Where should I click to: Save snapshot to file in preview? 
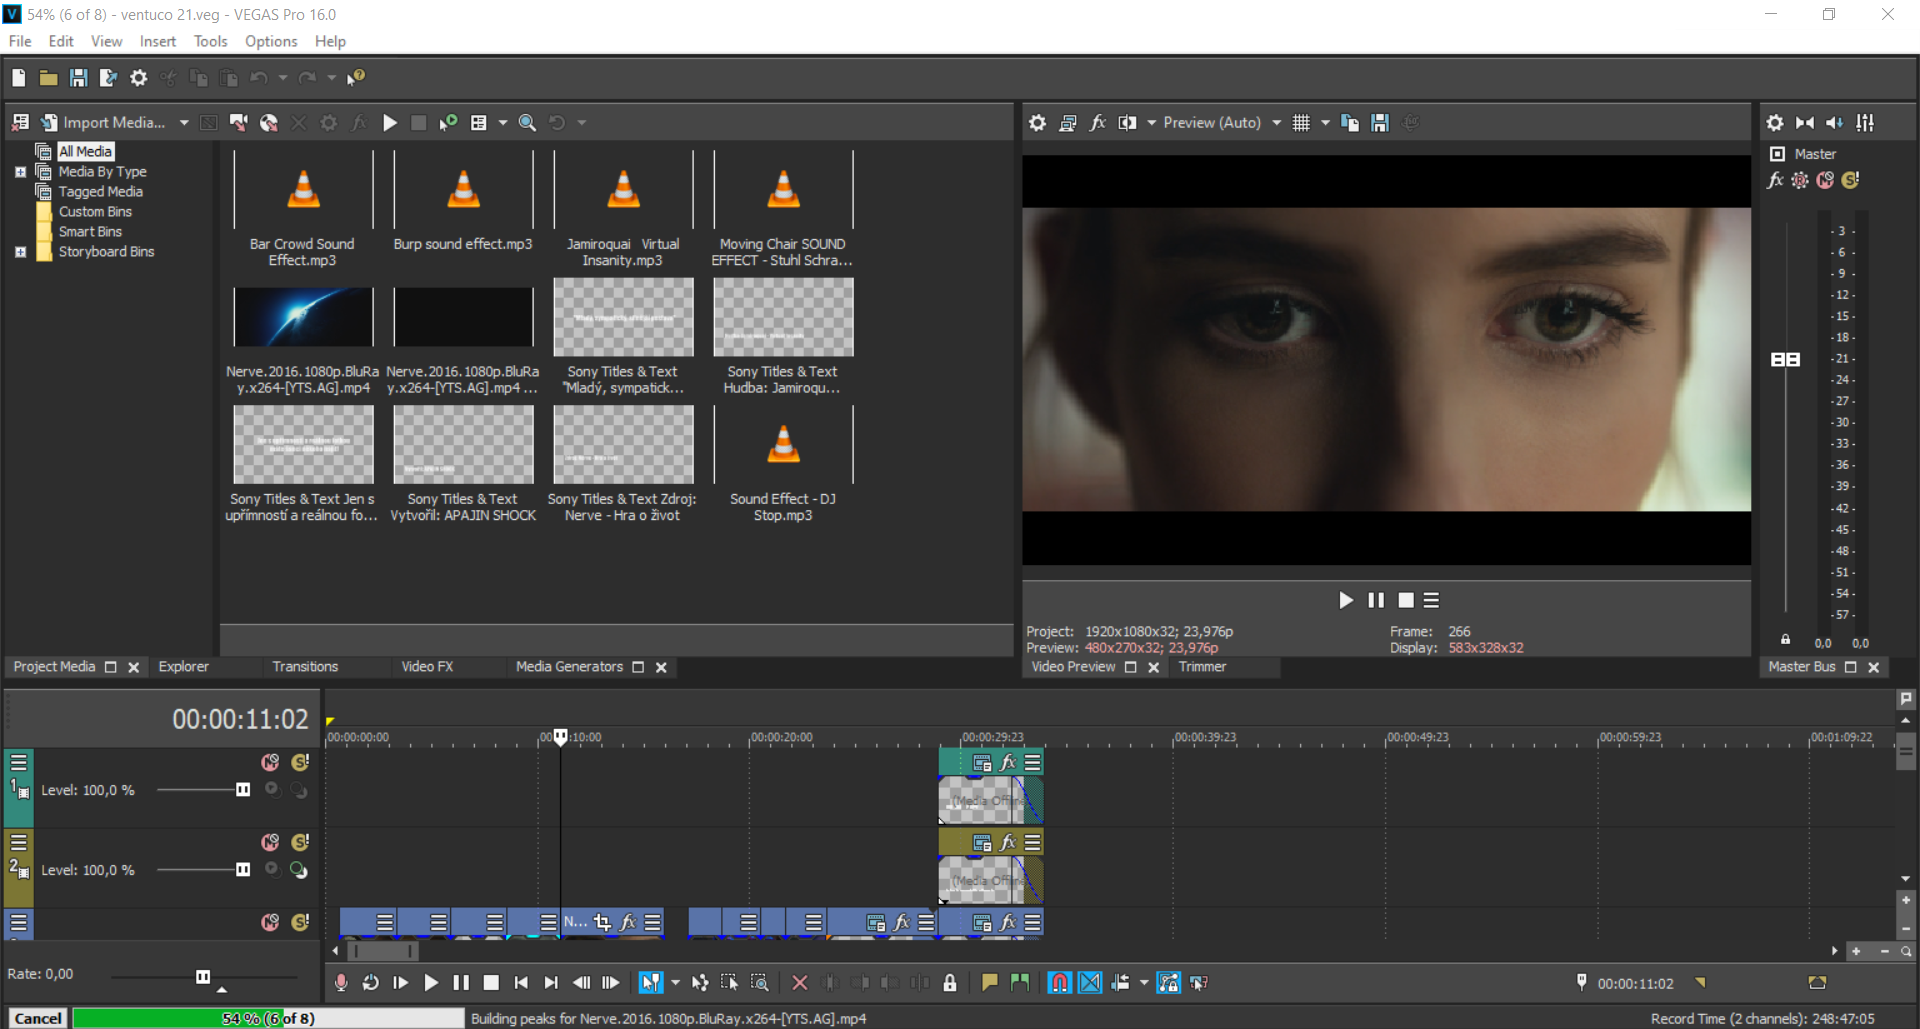[x=1380, y=123]
